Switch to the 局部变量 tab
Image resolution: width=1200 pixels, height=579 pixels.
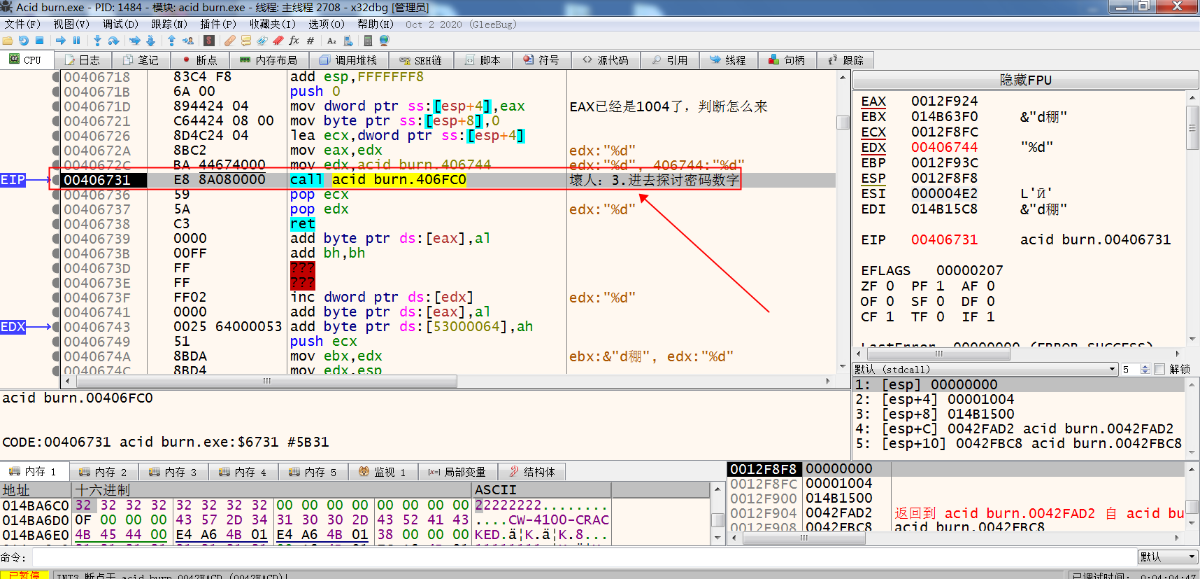tap(457, 472)
